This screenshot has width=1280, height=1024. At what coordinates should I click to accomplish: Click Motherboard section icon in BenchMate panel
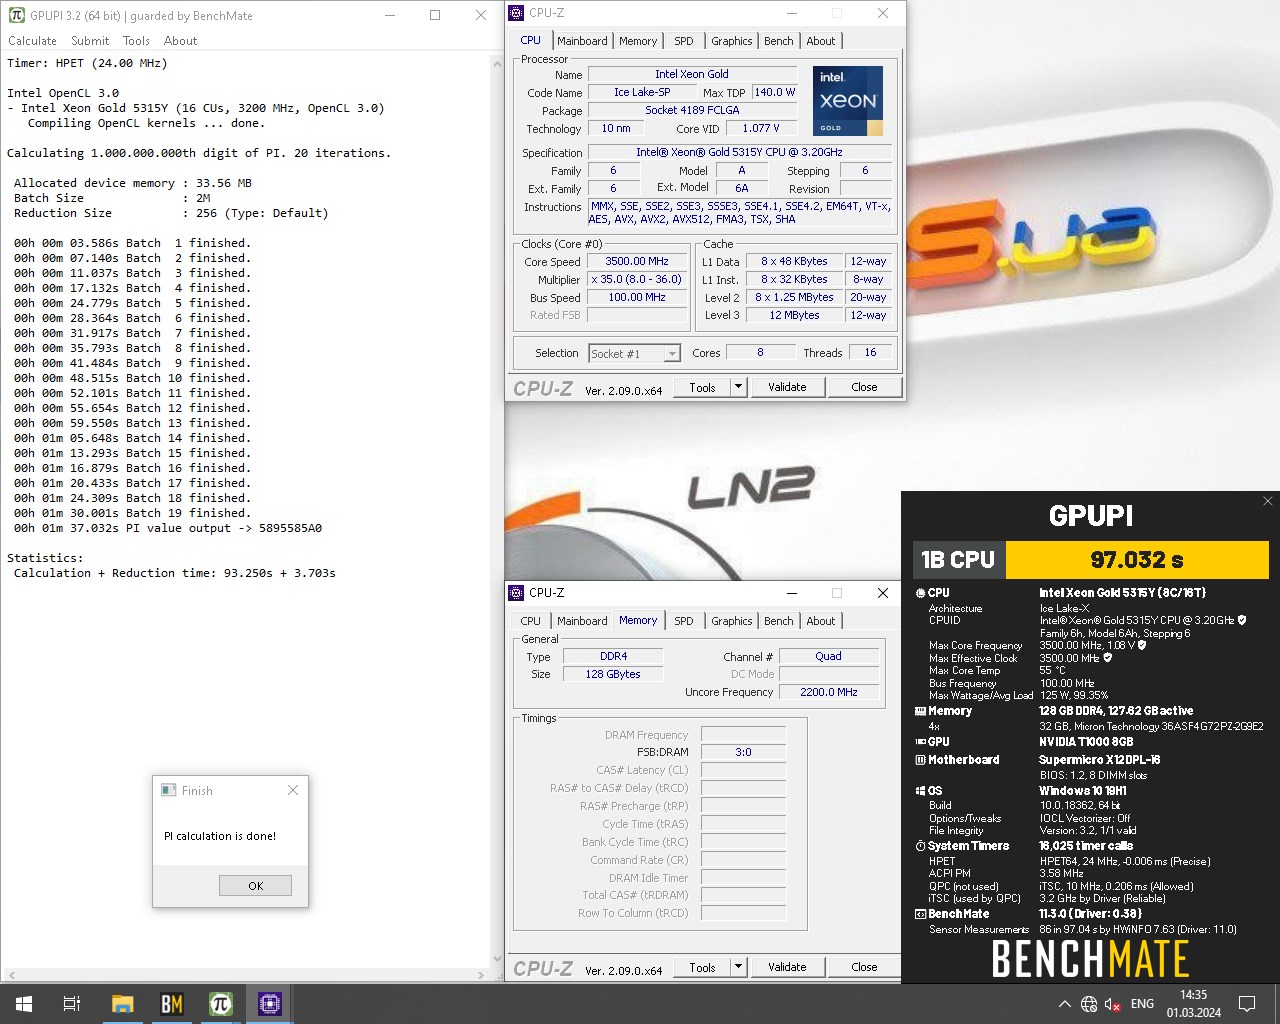[920, 760]
